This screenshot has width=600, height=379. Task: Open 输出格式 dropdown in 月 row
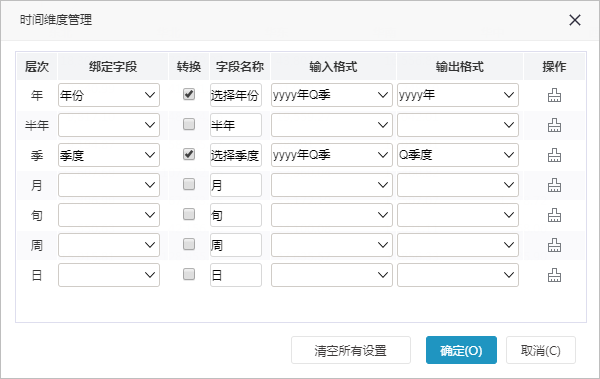click(458, 185)
